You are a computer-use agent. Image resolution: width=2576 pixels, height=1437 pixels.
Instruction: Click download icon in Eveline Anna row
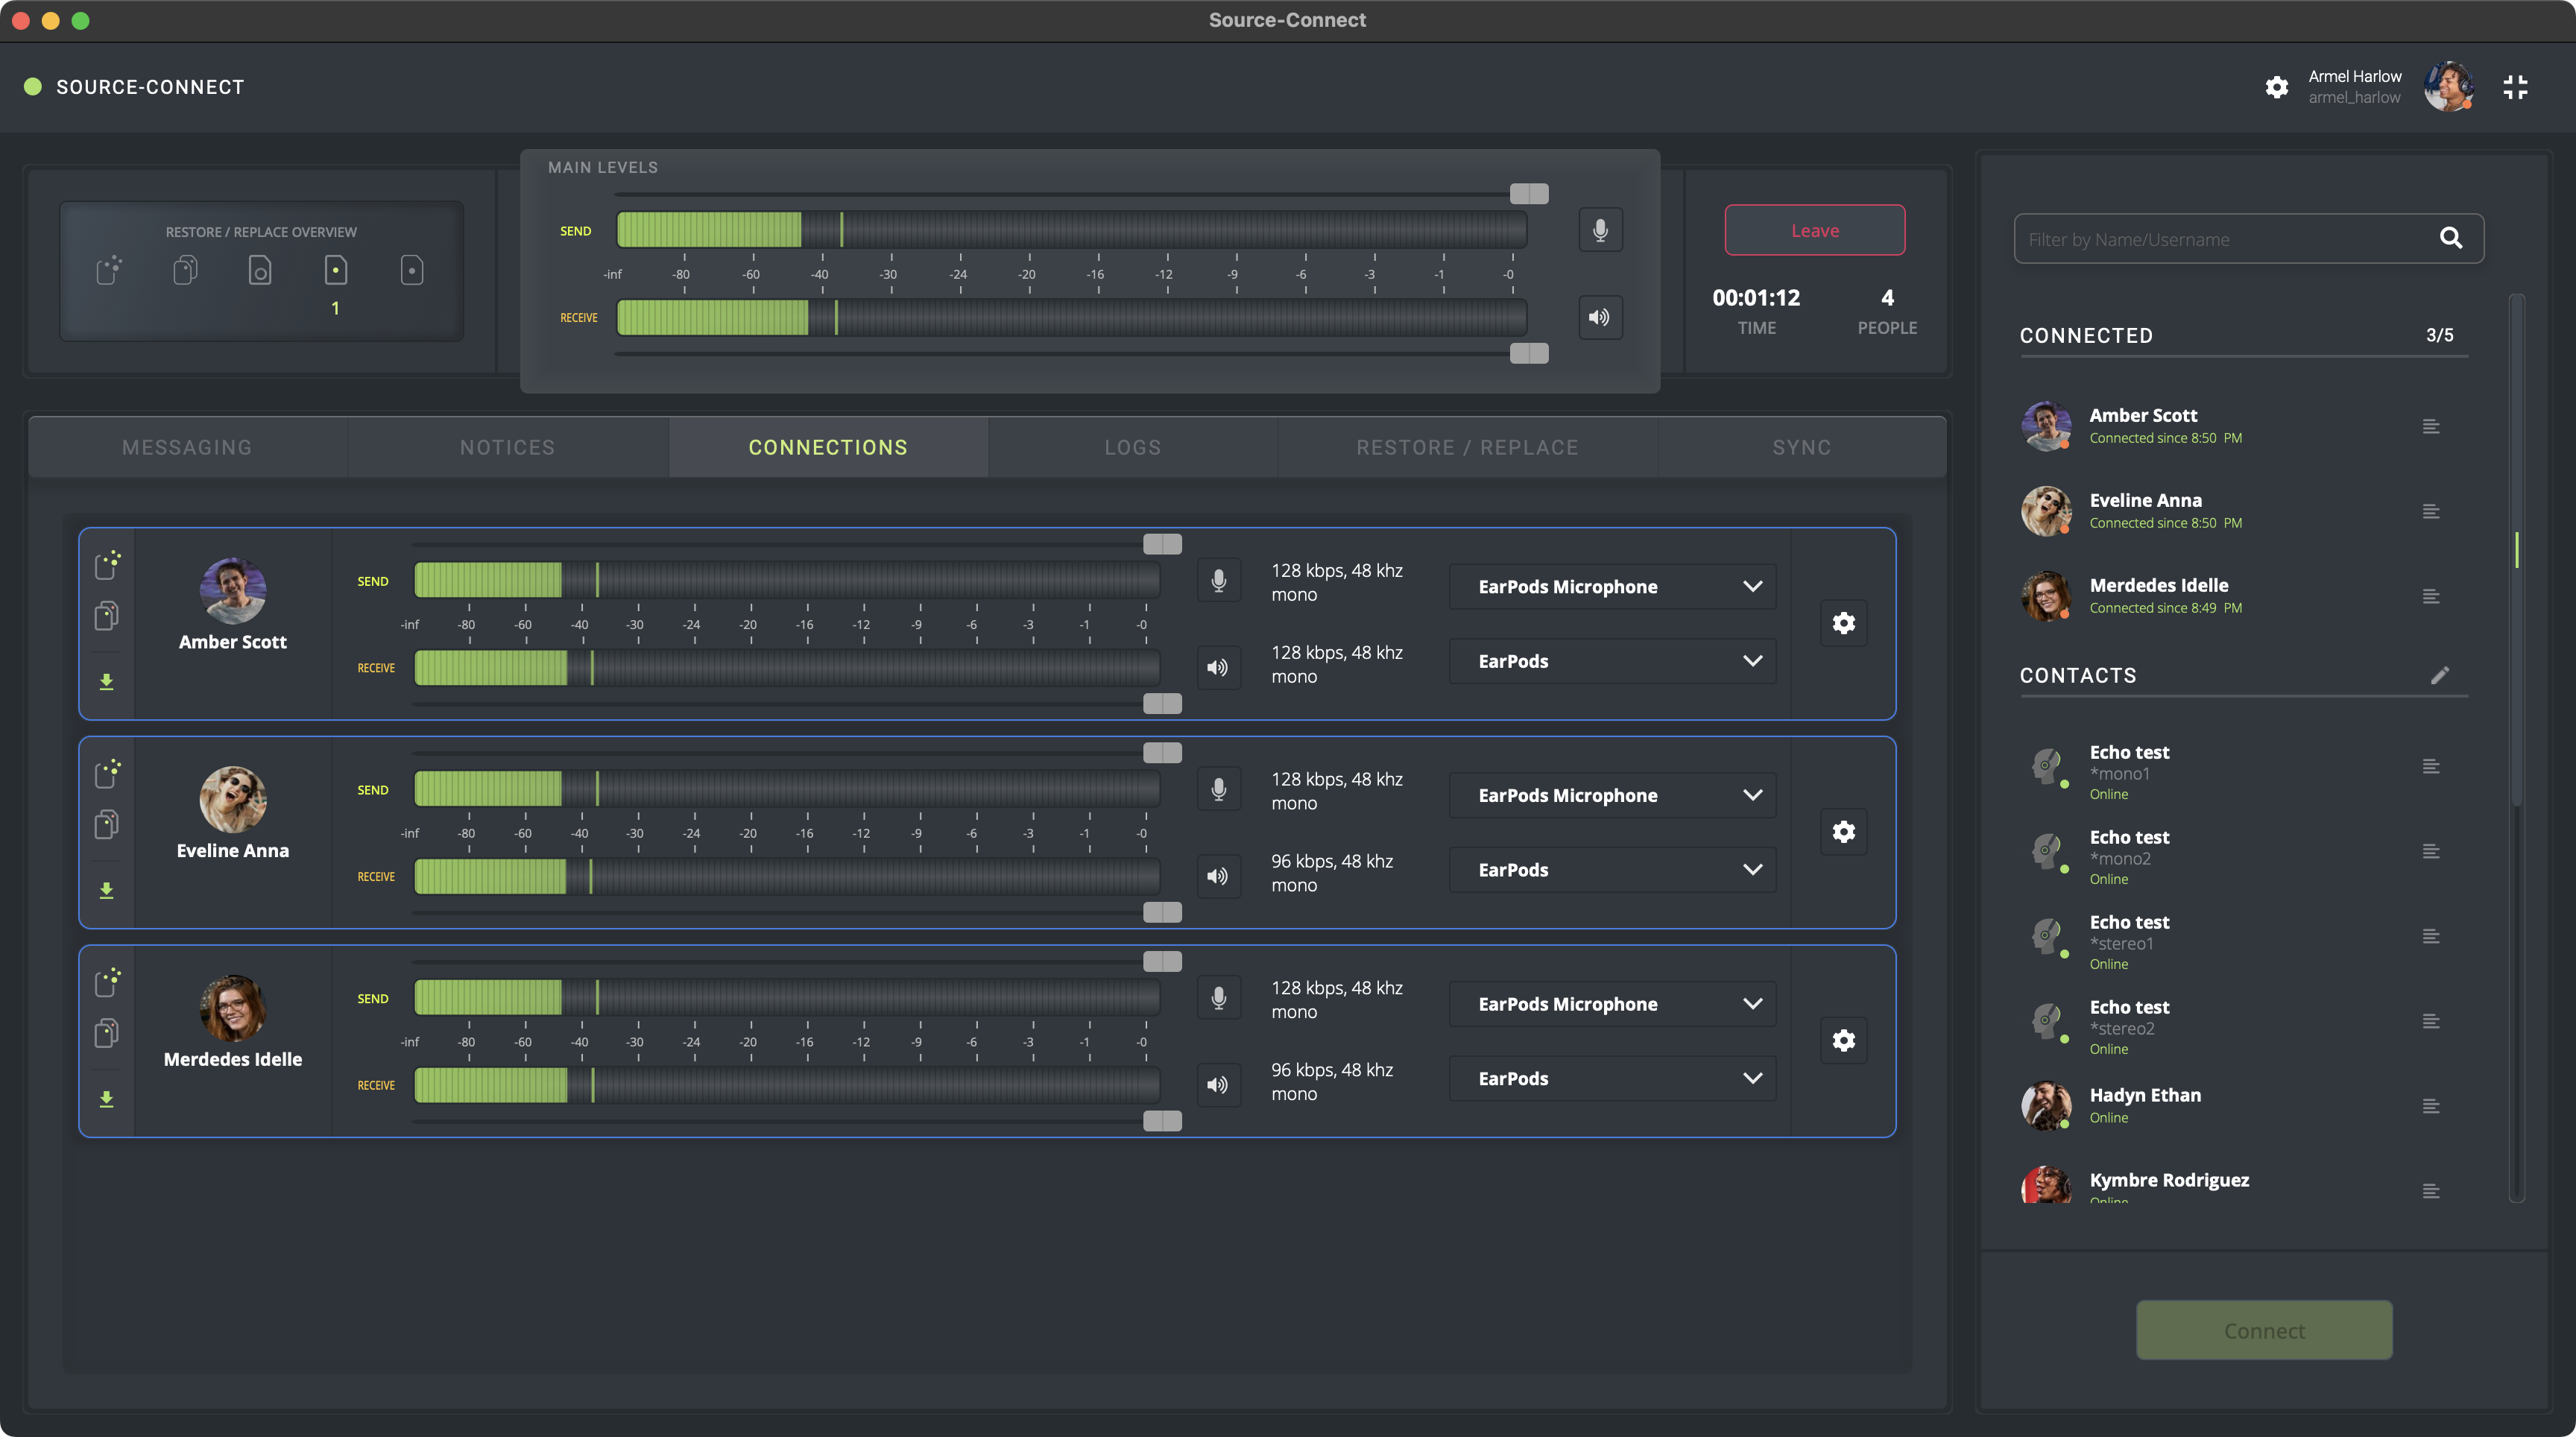pos(107,890)
